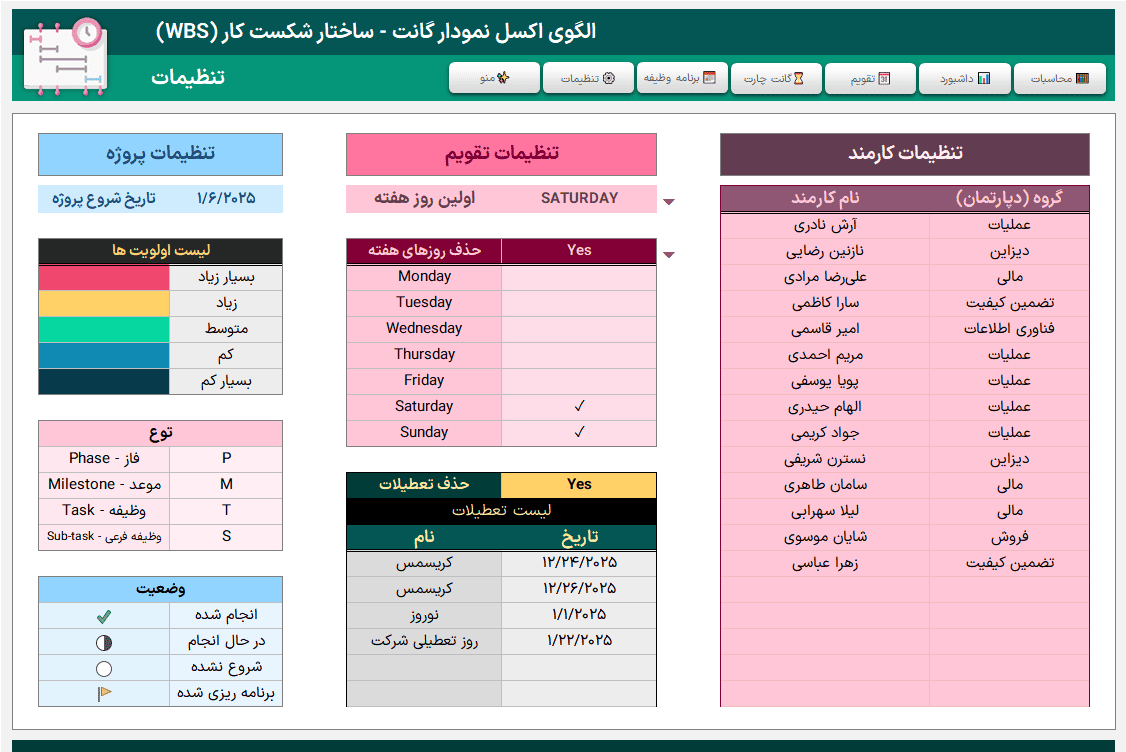Select employee name پویا یوسفی
This screenshot has width=1126, height=752.
click(825, 381)
